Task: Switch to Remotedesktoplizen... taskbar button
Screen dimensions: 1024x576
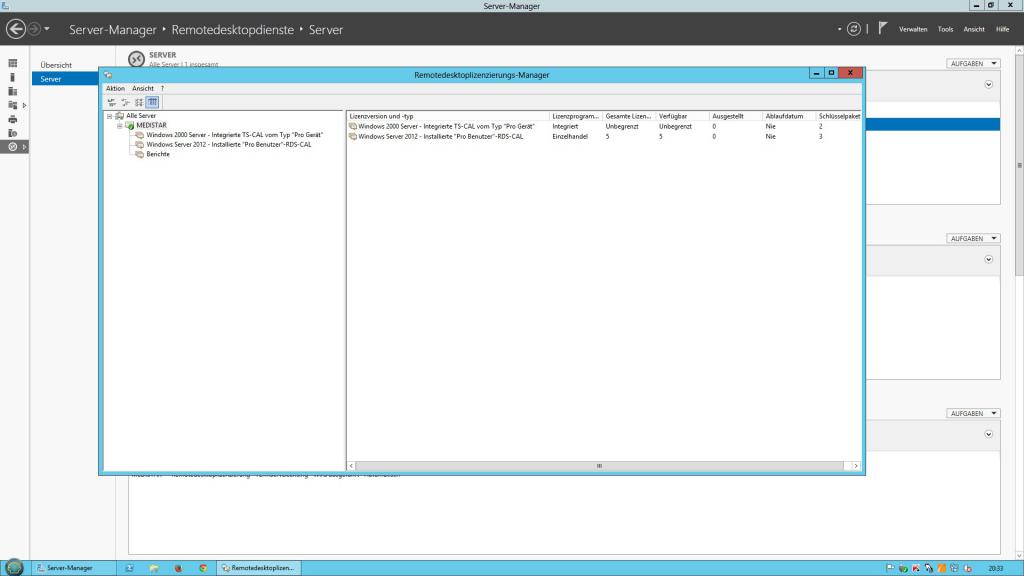Action: [259, 568]
